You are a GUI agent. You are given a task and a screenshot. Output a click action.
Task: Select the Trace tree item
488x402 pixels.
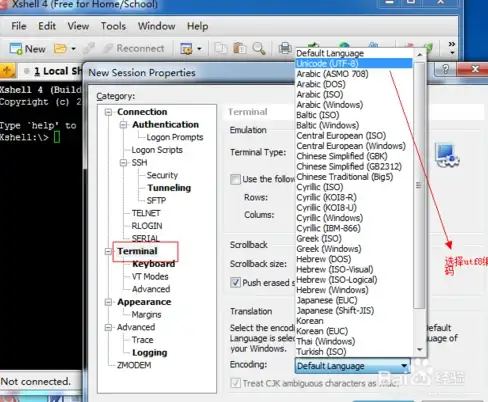(142, 340)
